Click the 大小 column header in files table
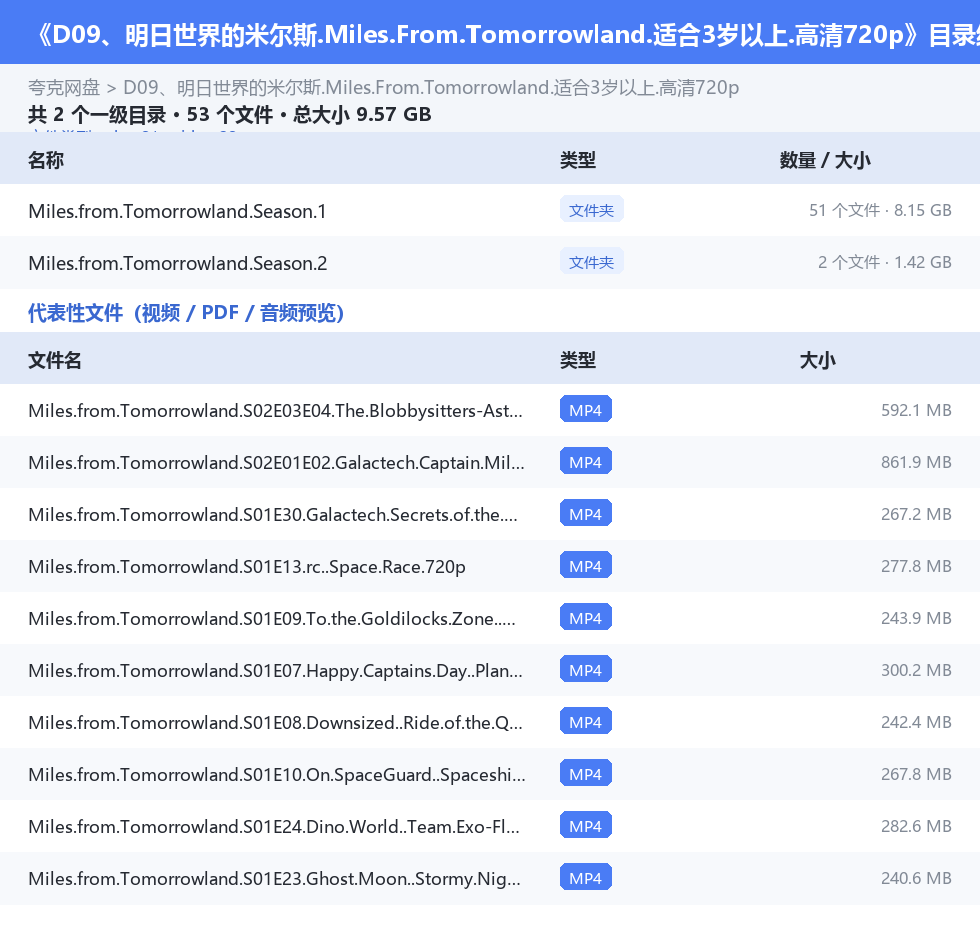Viewport: 980px width, 936px height. pyautogui.click(x=818, y=360)
